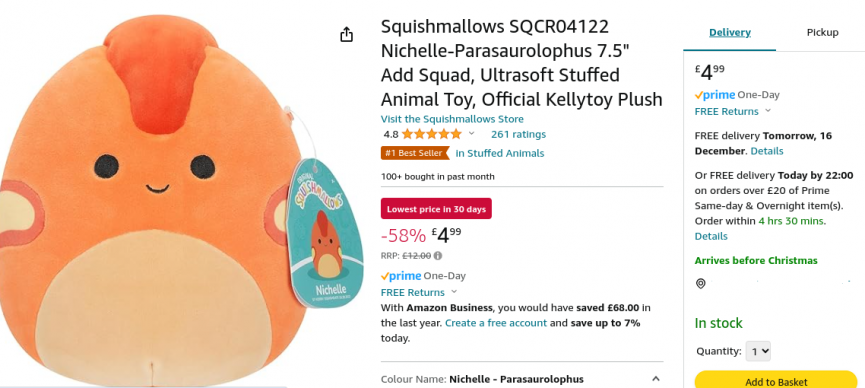
Task: Click the Nichelle plush product image
Action: click(x=165, y=199)
